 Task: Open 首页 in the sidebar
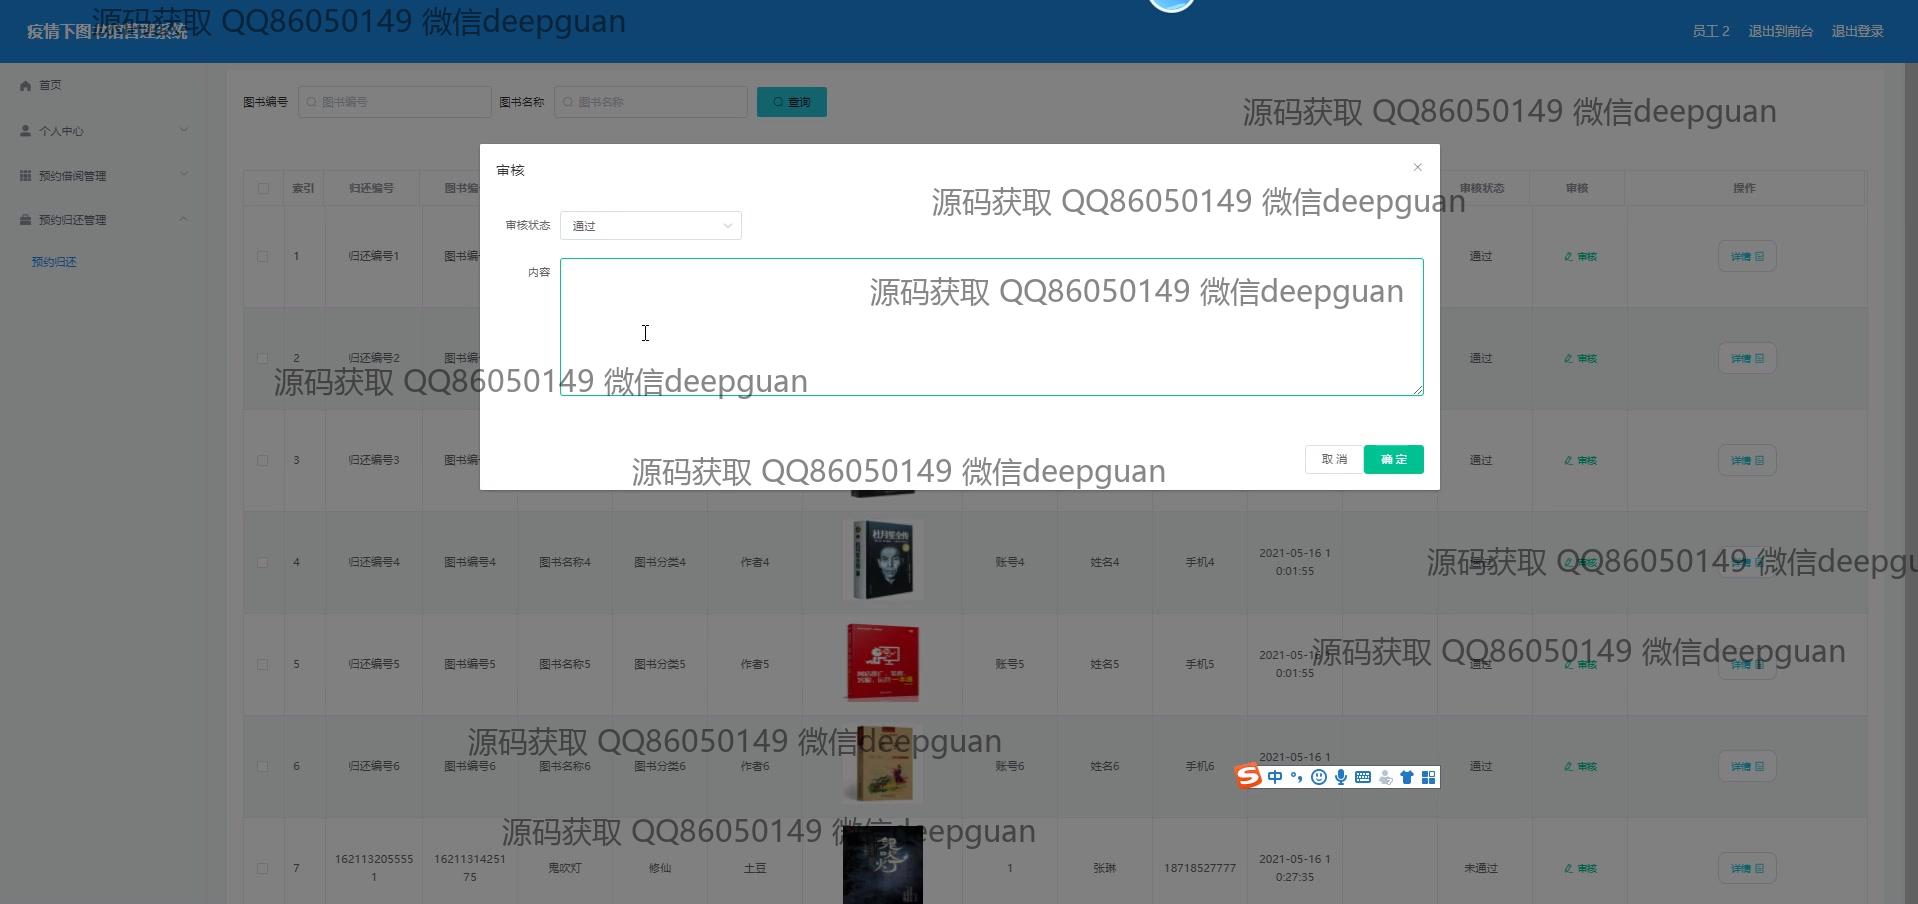pos(50,86)
